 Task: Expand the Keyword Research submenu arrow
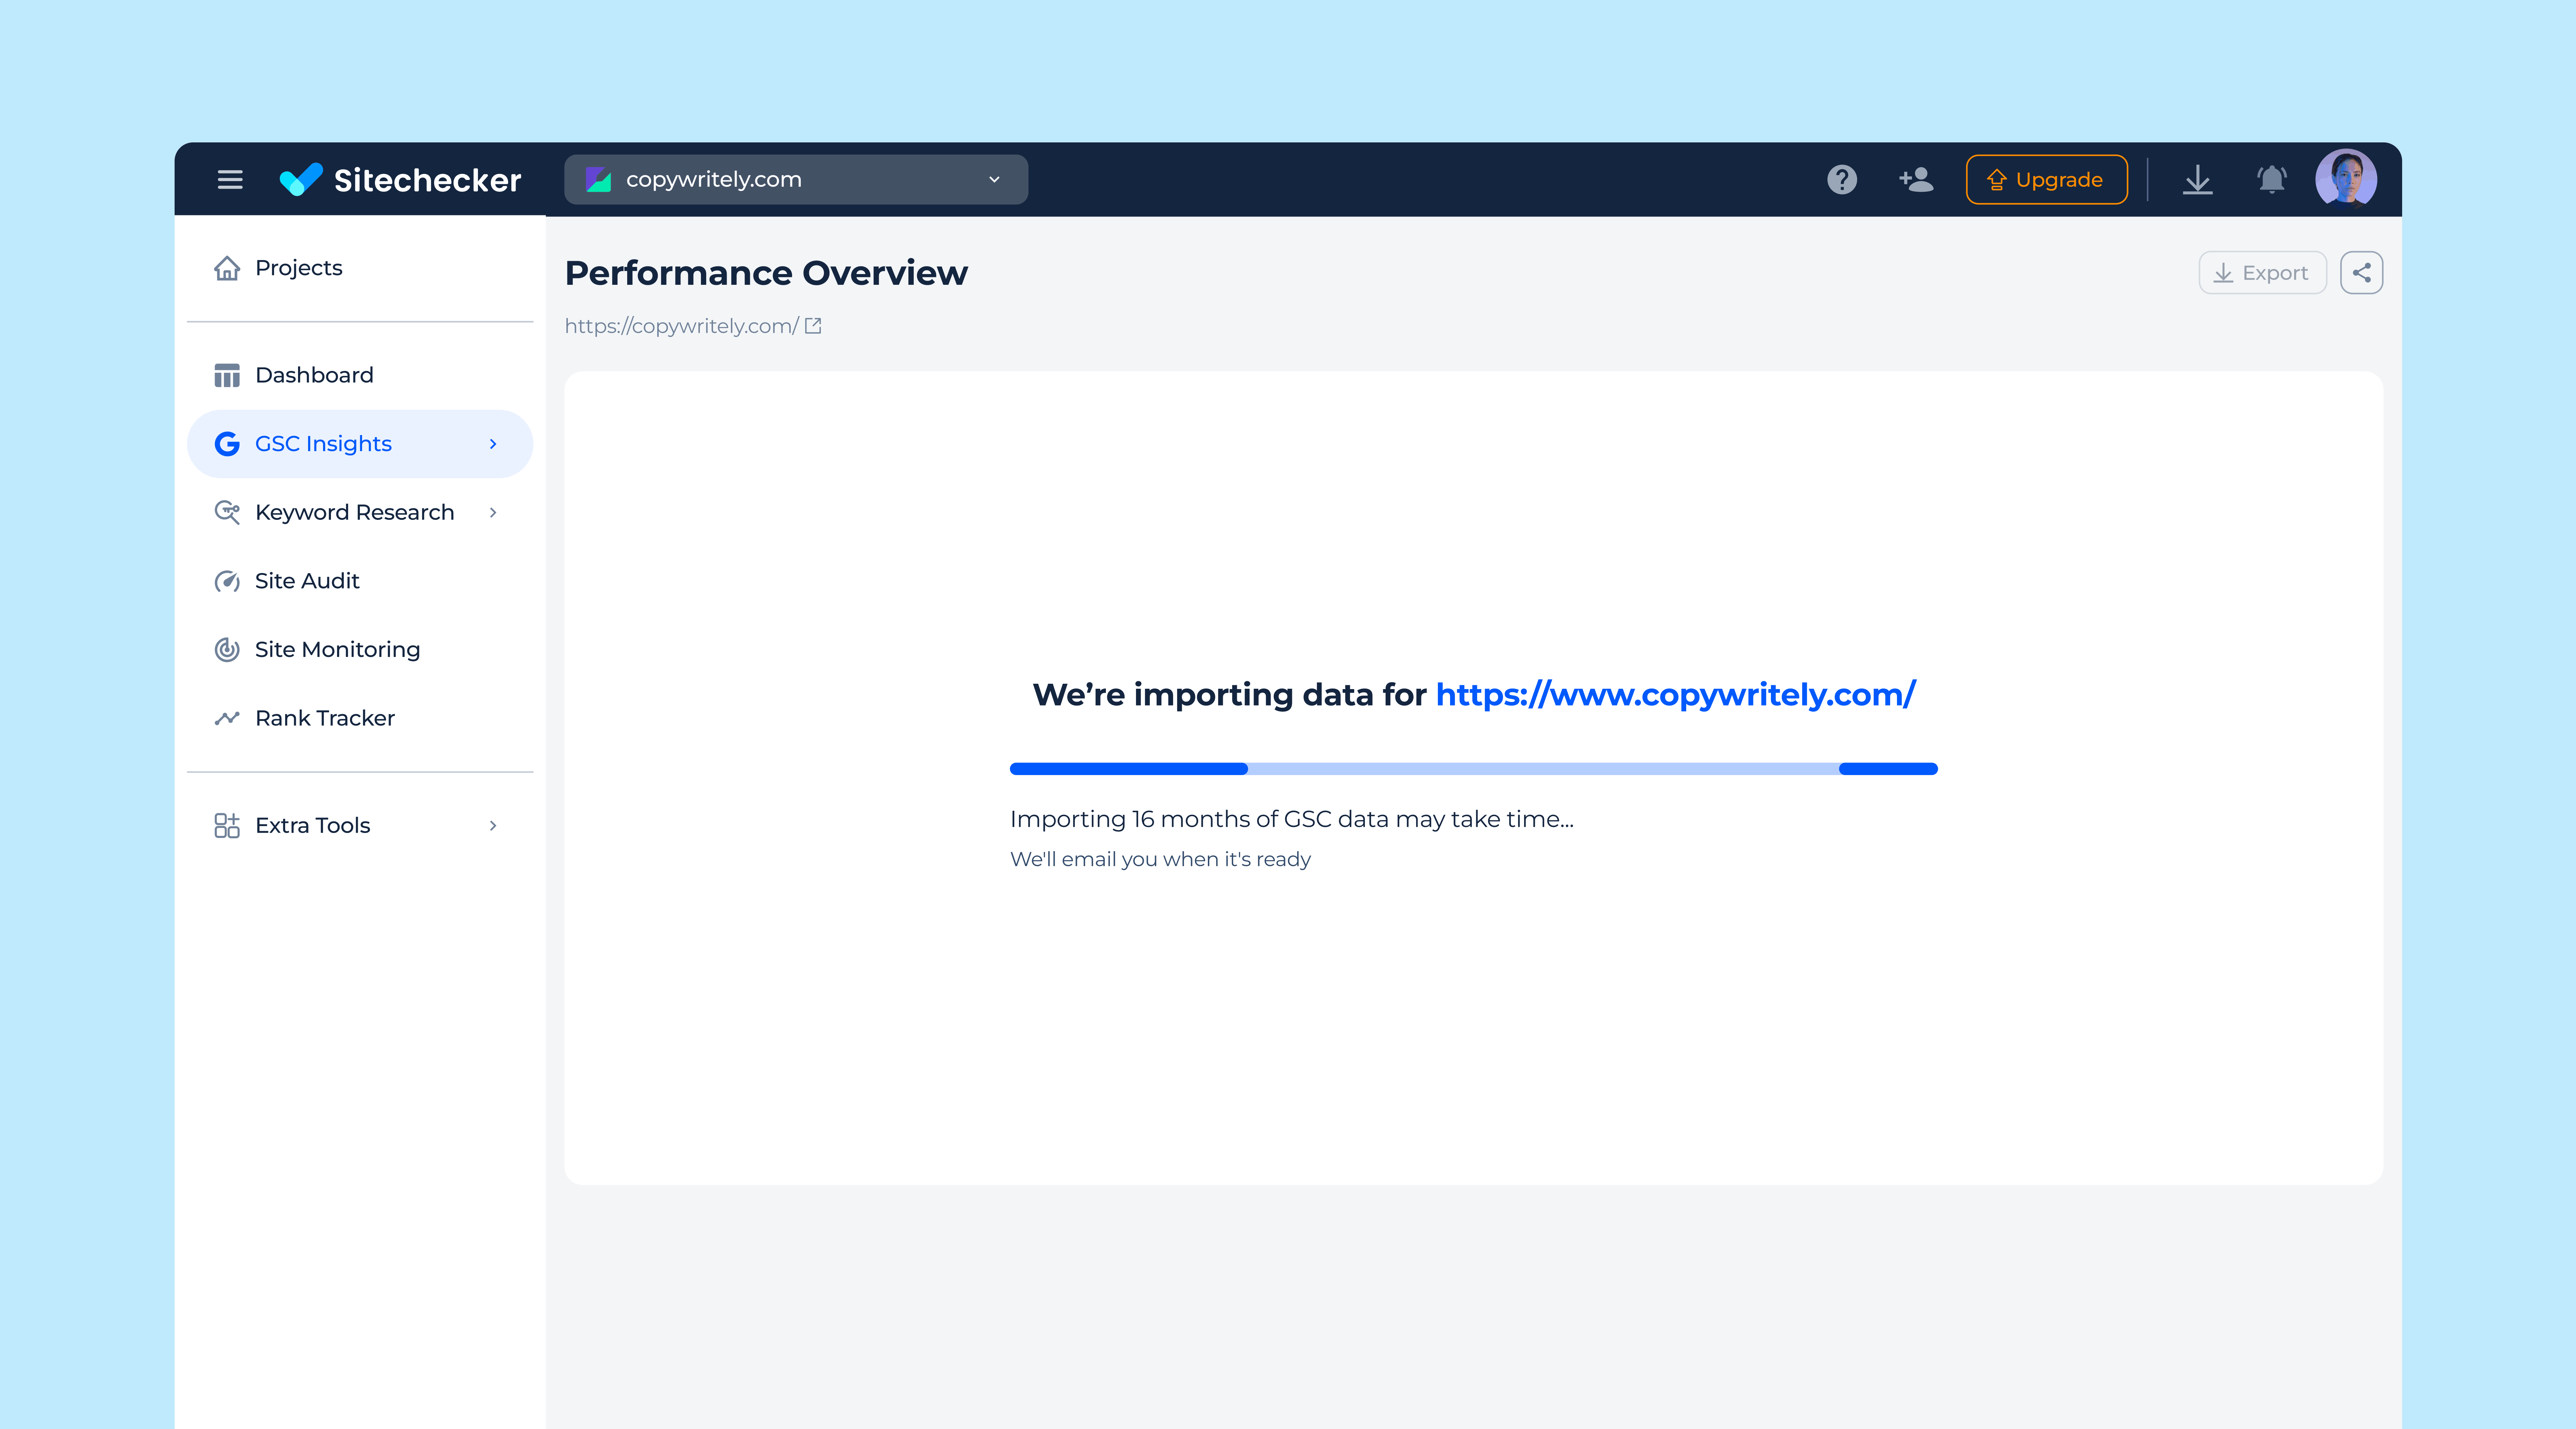click(x=493, y=512)
